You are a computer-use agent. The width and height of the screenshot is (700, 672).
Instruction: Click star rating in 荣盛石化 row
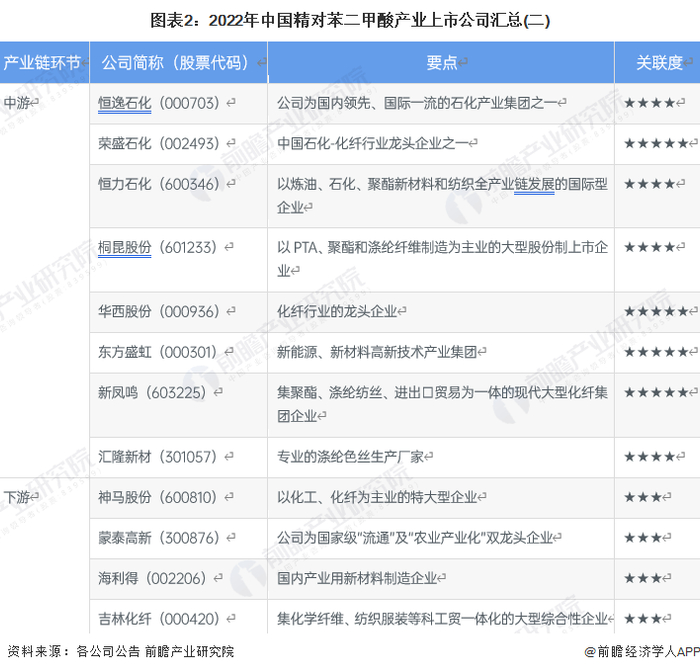pyautogui.click(x=656, y=143)
